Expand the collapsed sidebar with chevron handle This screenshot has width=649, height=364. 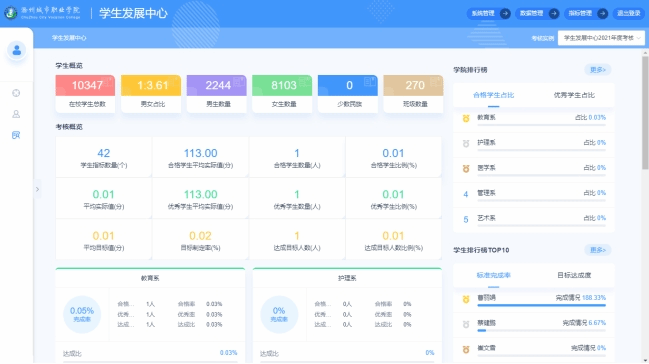pyautogui.click(x=37, y=189)
